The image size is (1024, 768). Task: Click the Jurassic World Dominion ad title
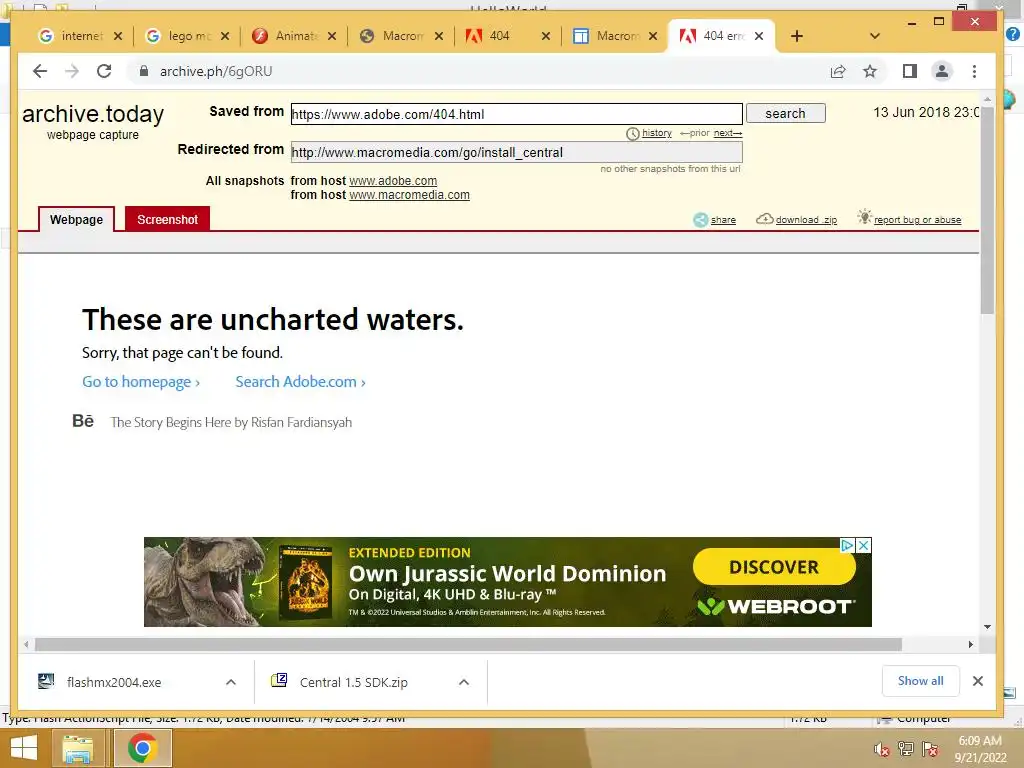[x=507, y=573]
